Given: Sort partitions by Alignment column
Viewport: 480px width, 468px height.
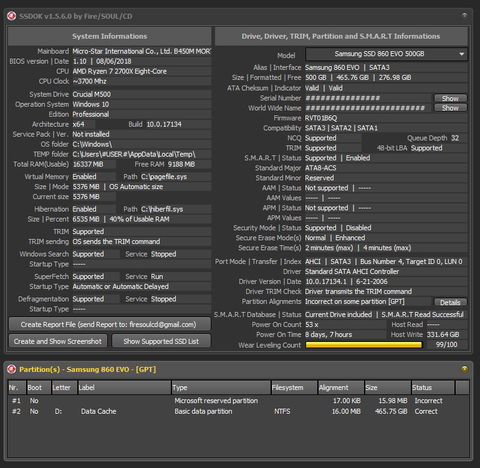Looking at the screenshot, I should click(341, 387).
